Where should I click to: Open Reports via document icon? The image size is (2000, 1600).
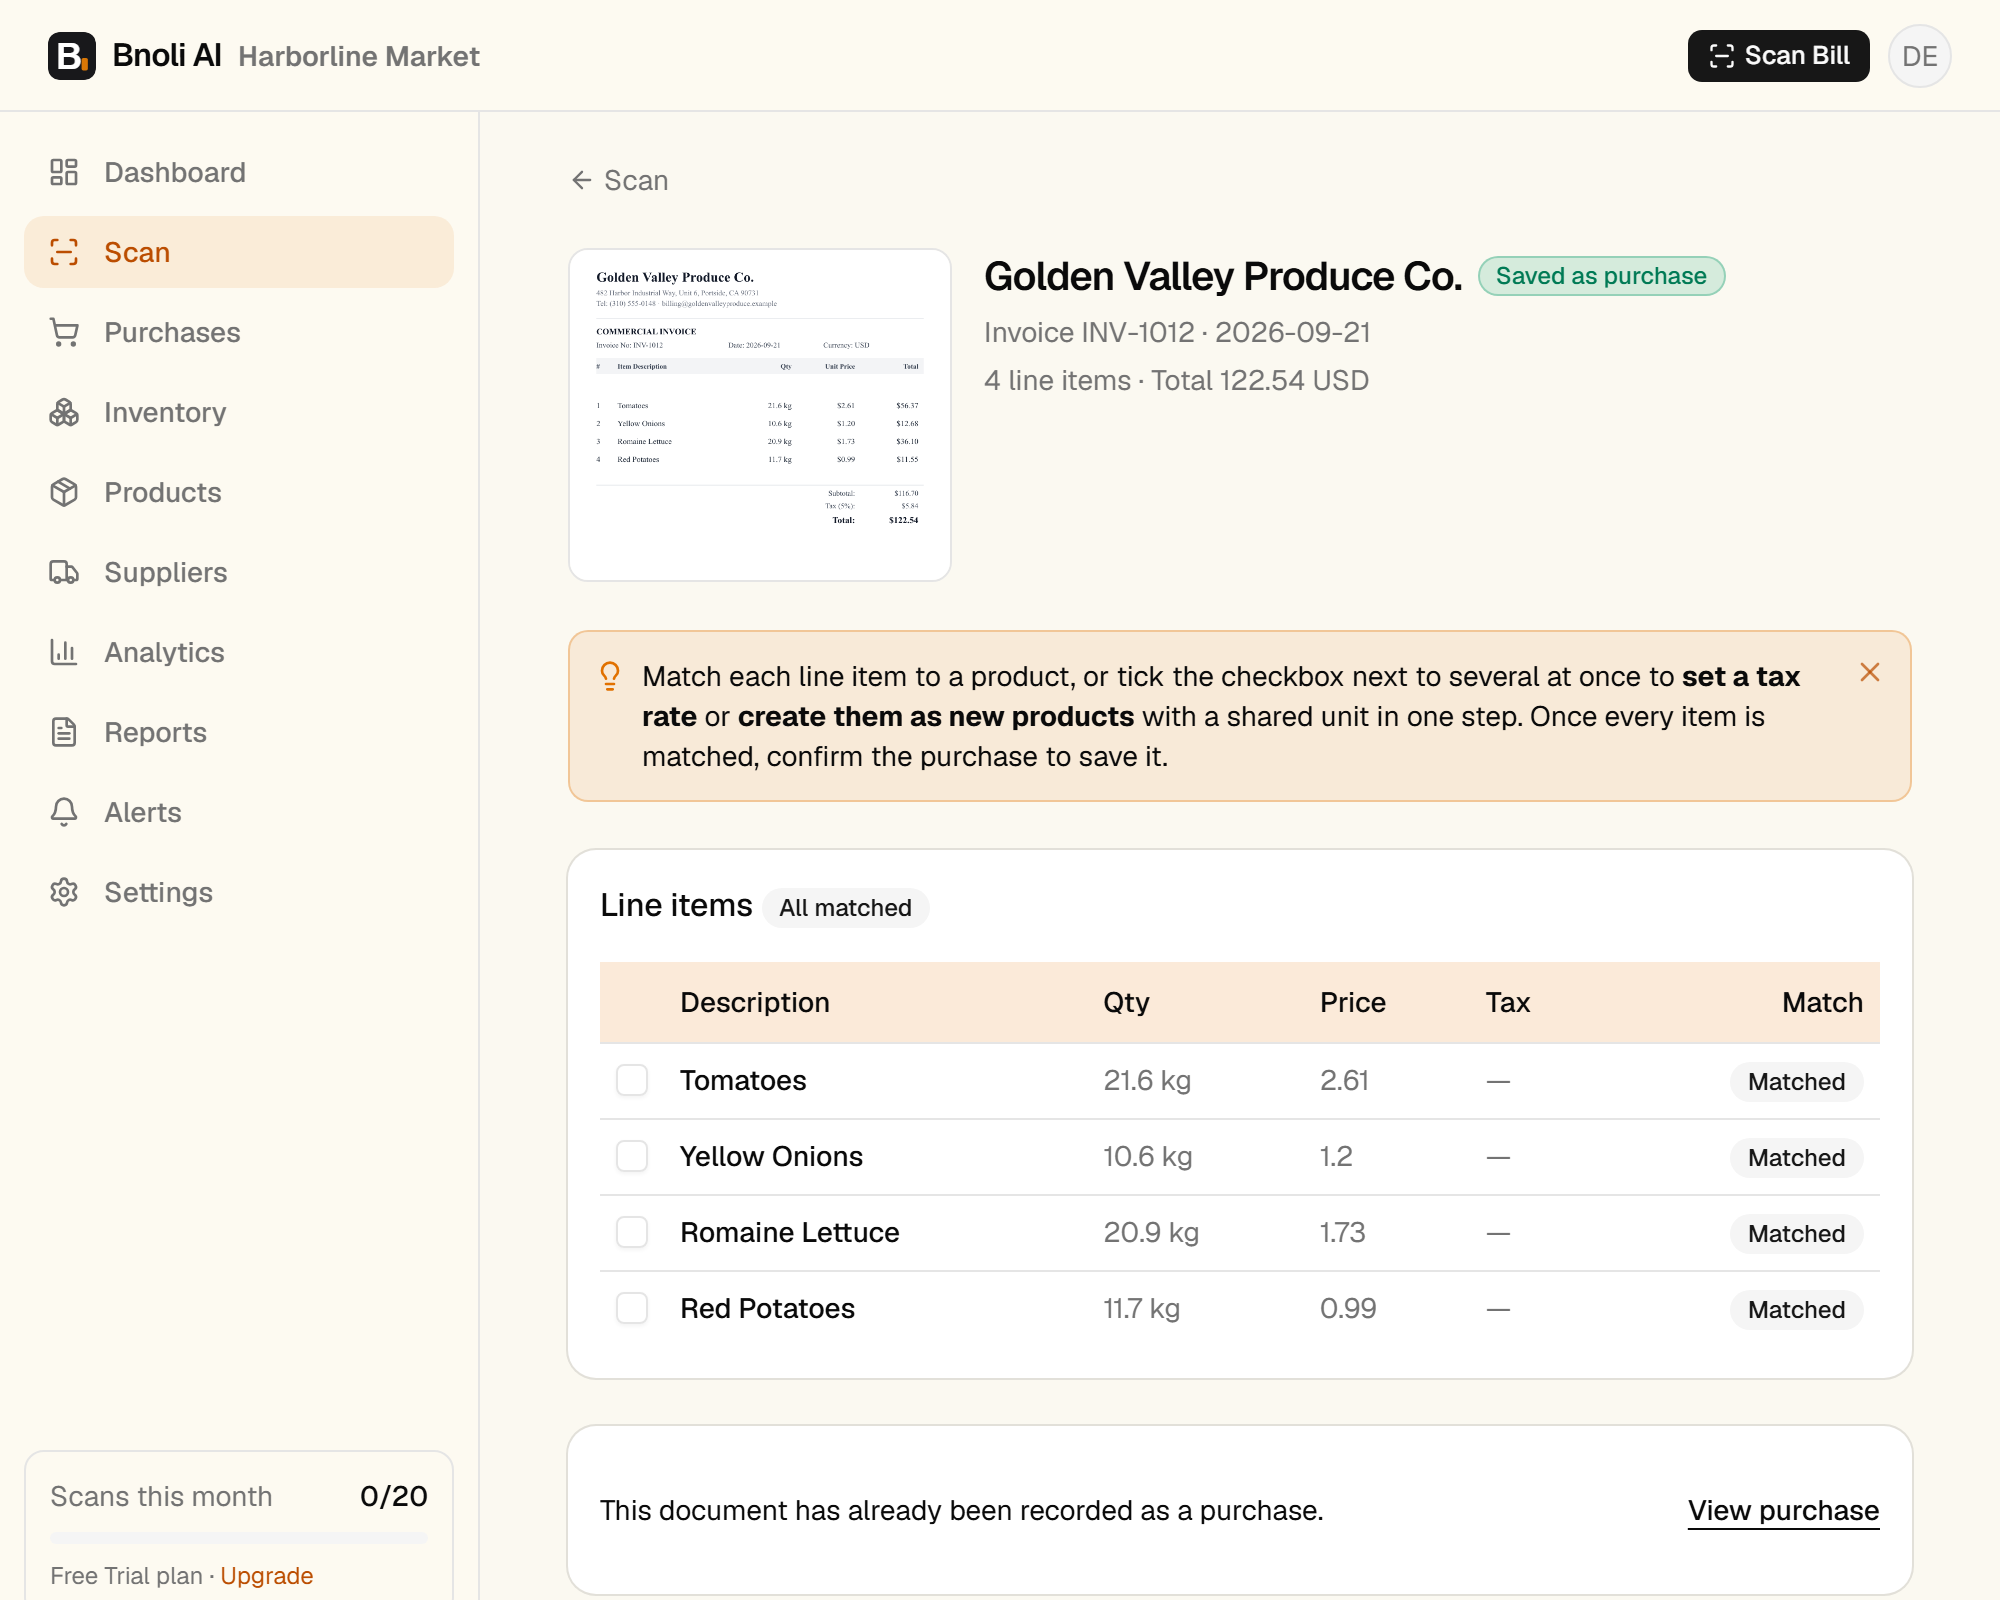pyautogui.click(x=64, y=732)
